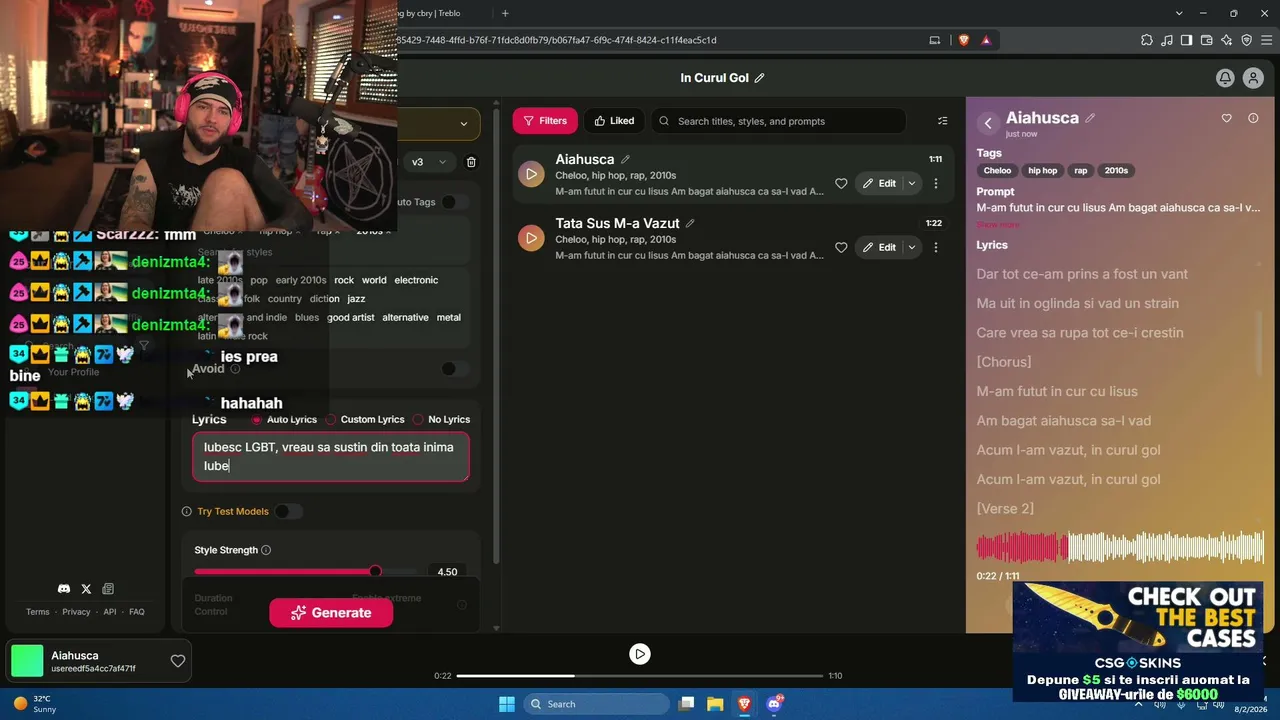Open the FAQ link
Image resolution: width=1280 pixels, height=720 pixels.
pyautogui.click(x=137, y=612)
